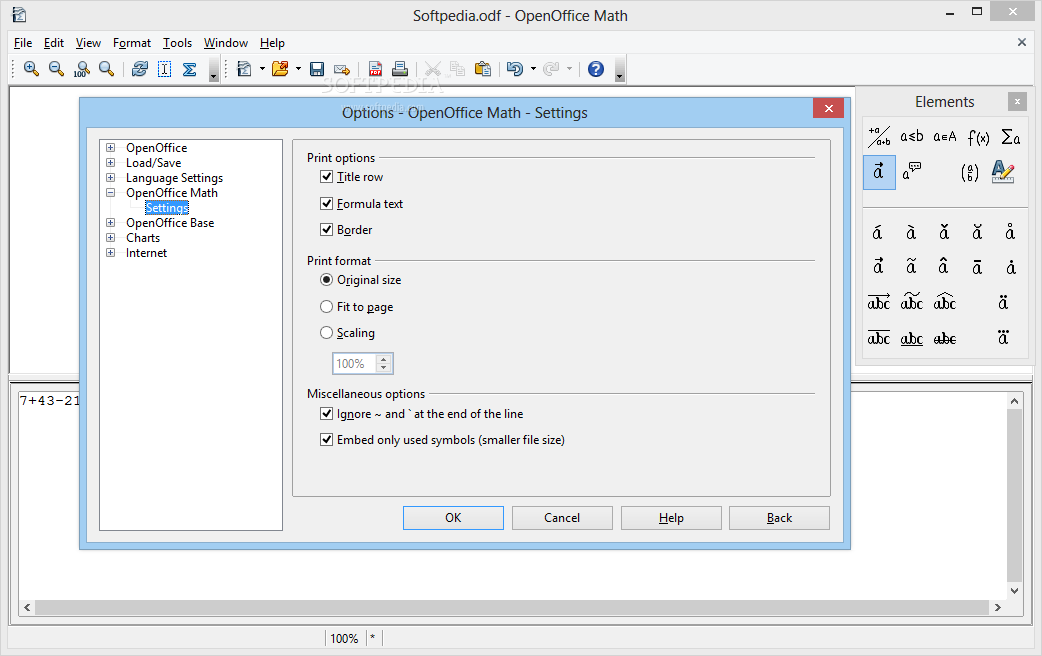Click the Update formula refresh icon
Screen dimensions: 1042x656
[x=140, y=68]
